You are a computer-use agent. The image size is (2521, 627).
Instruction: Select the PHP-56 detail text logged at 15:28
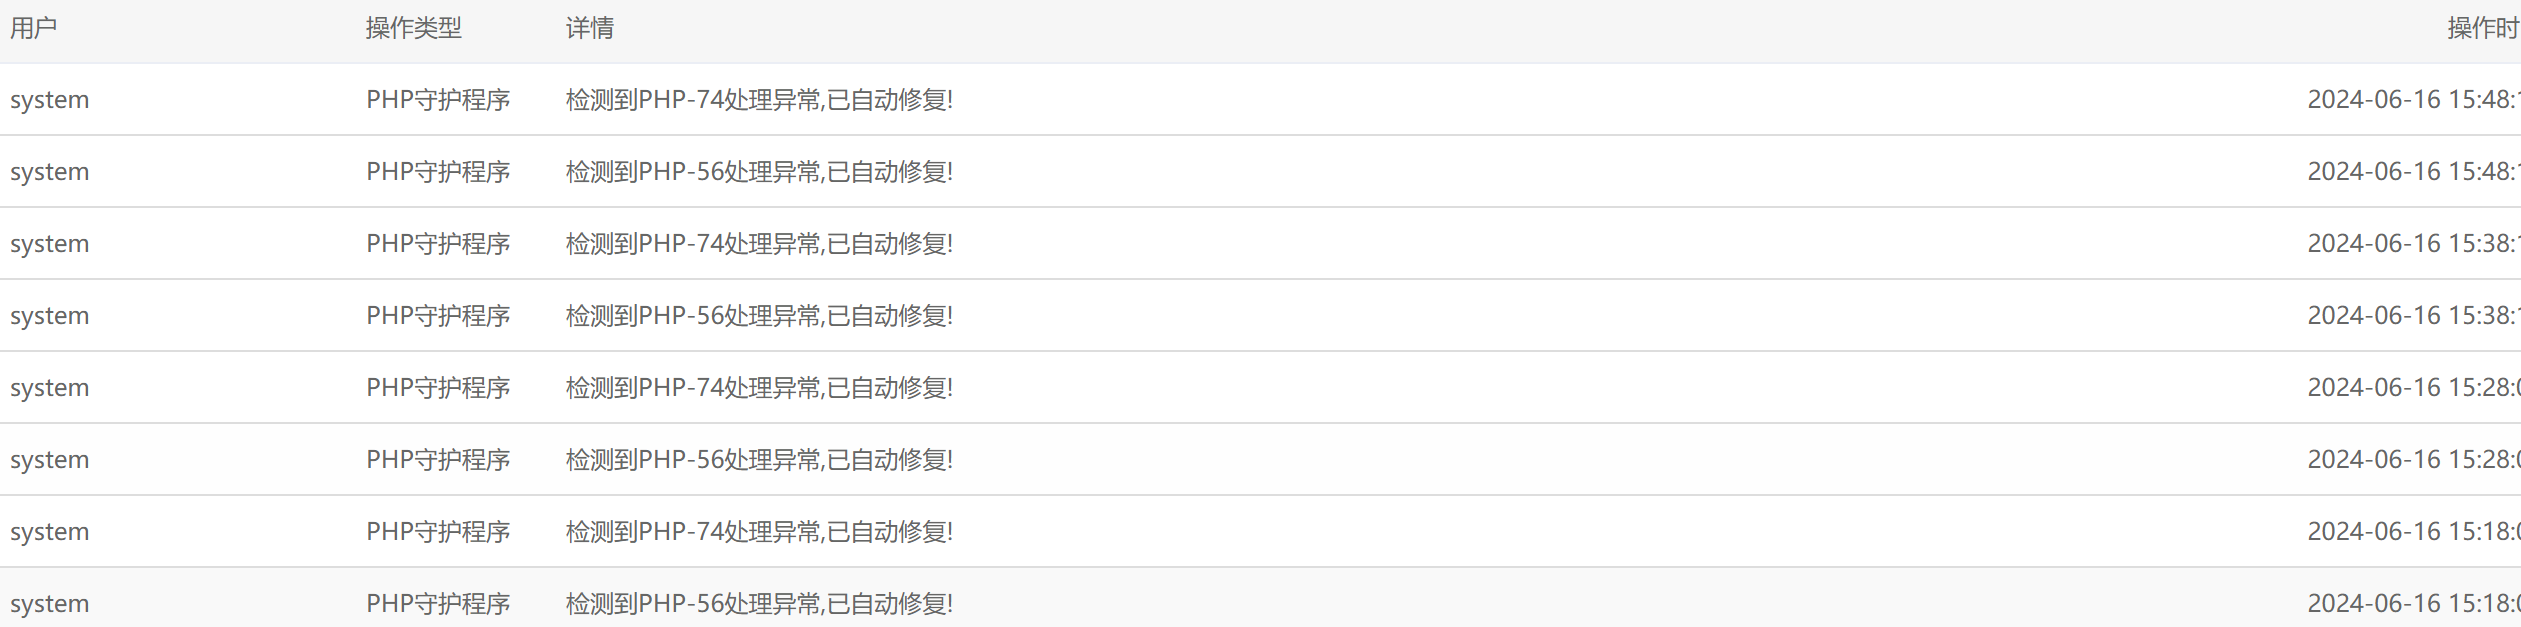pyautogui.click(x=759, y=460)
